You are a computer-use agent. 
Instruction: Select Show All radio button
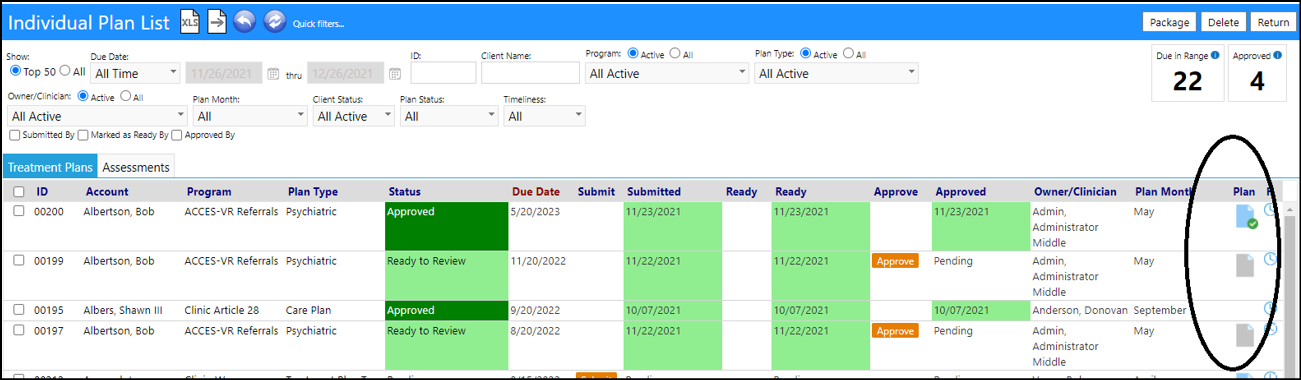(x=65, y=71)
